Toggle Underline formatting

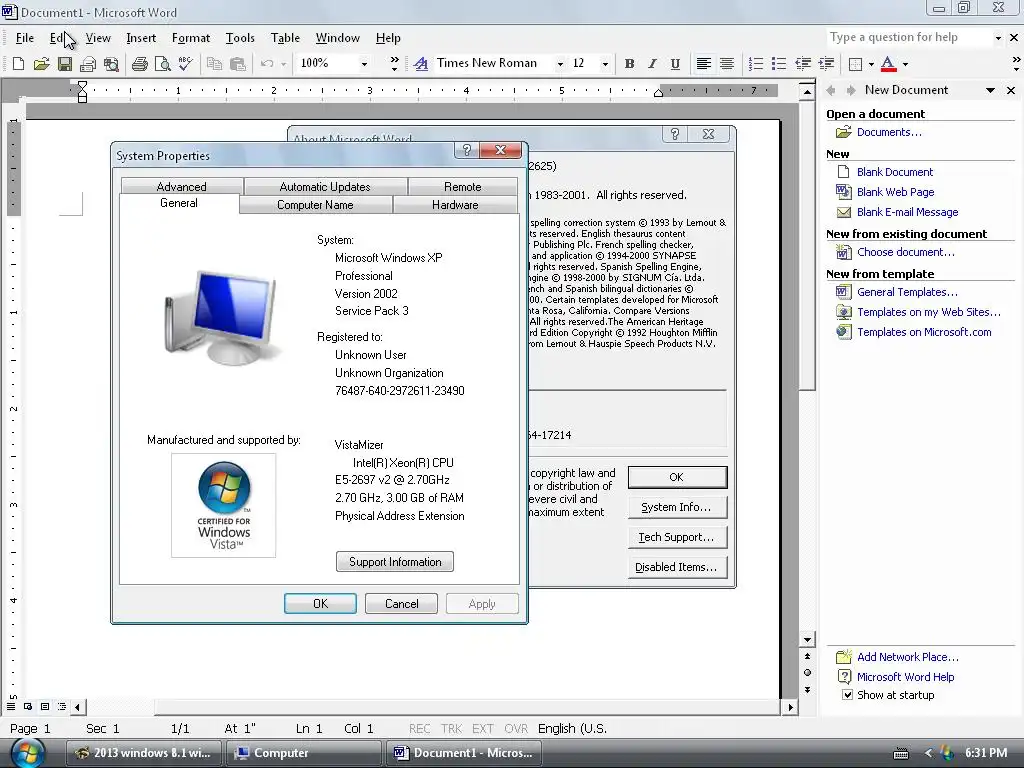click(675, 63)
